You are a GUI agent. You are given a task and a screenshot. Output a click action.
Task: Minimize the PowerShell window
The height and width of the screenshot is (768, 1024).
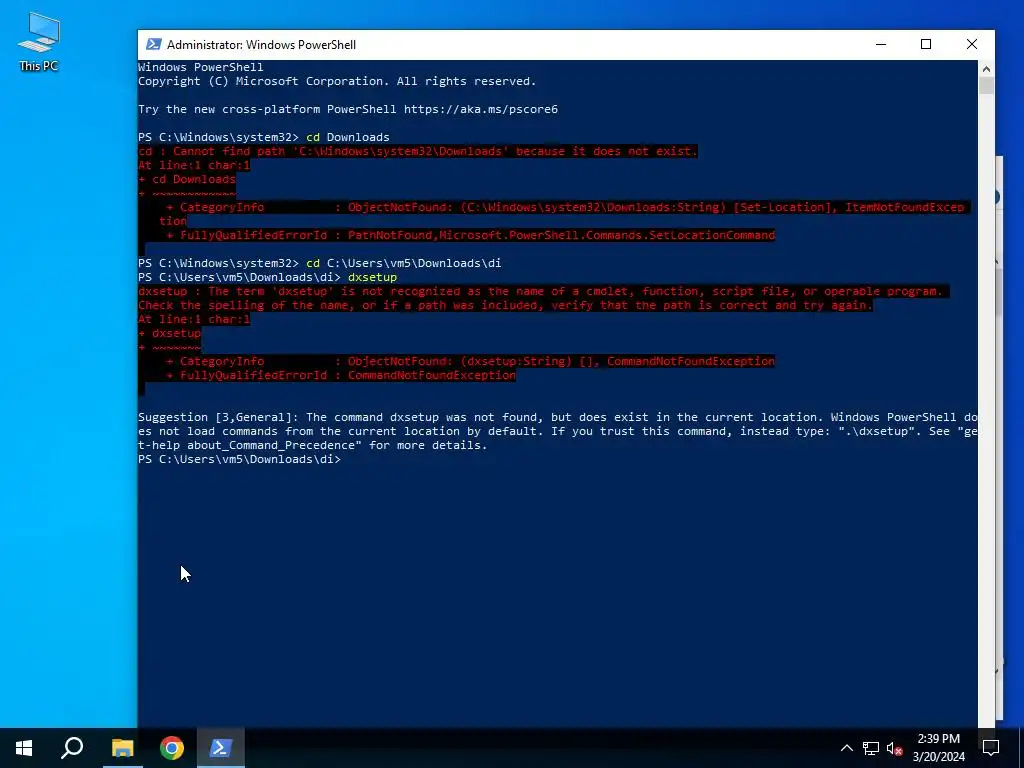point(881,44)
